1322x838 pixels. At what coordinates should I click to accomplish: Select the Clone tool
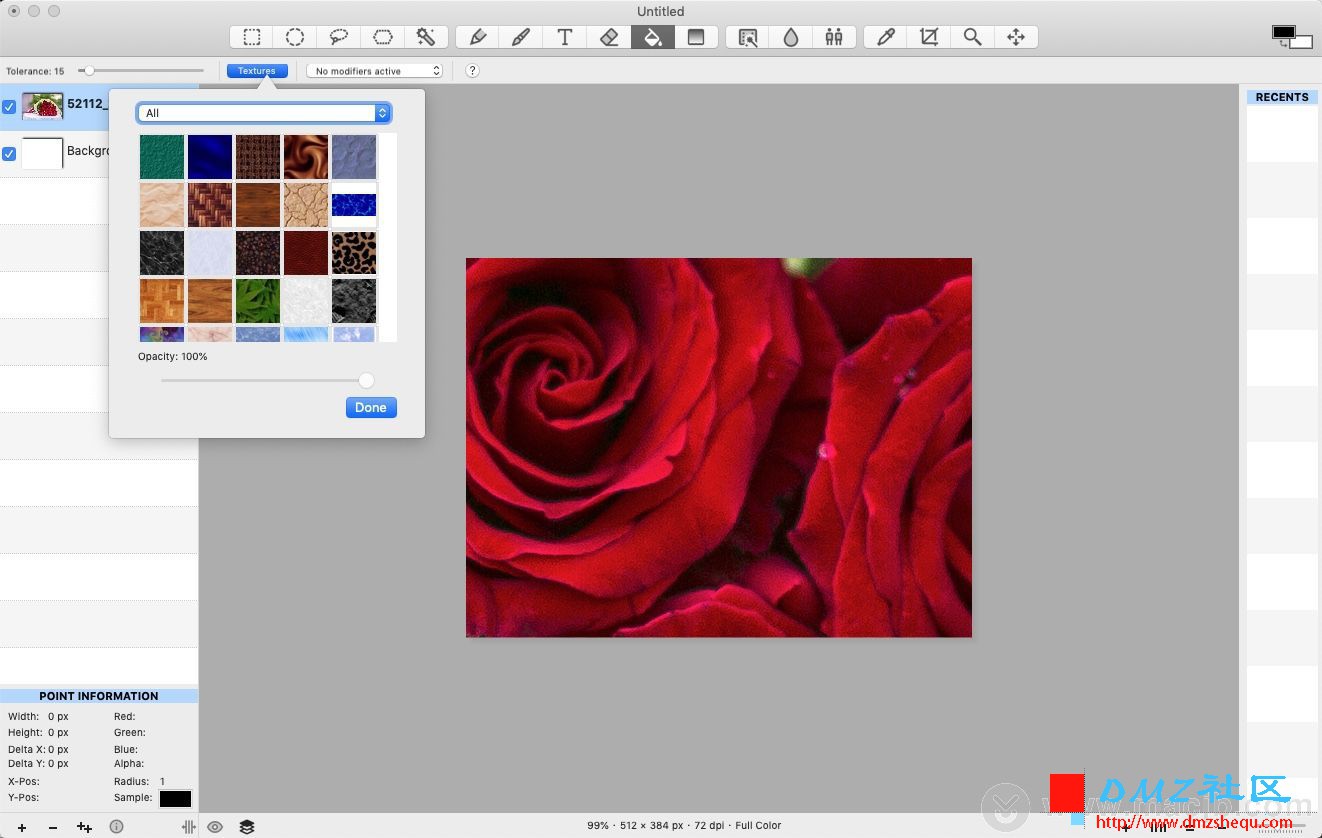point(834,37)
